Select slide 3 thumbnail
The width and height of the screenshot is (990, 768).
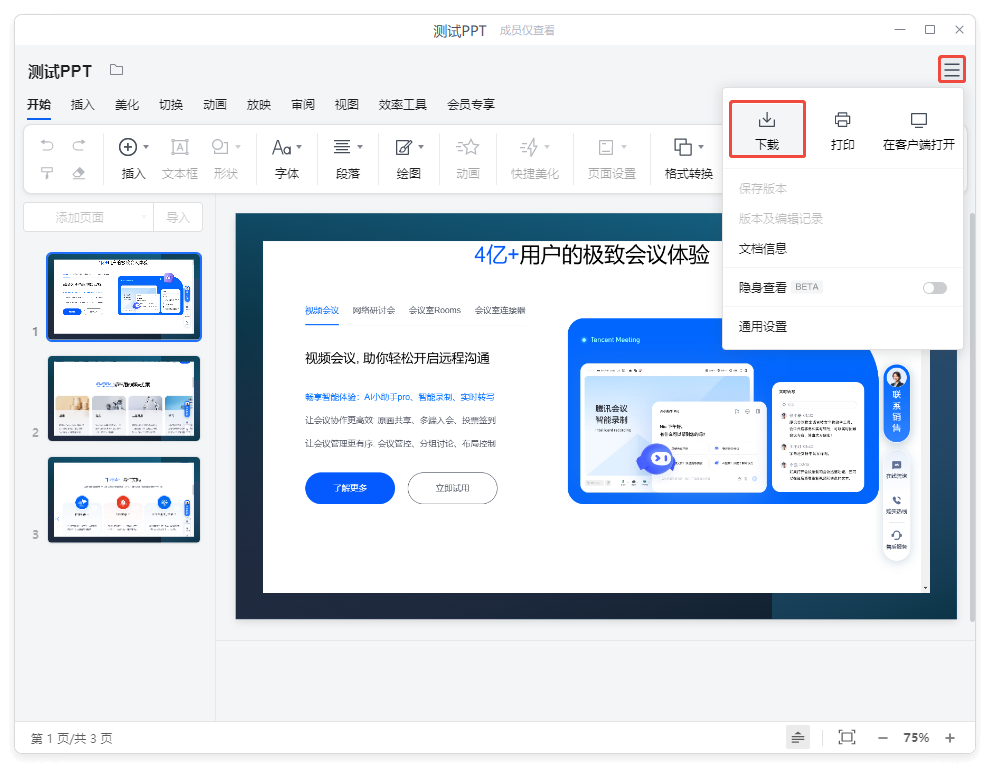[x=124, y=500]
